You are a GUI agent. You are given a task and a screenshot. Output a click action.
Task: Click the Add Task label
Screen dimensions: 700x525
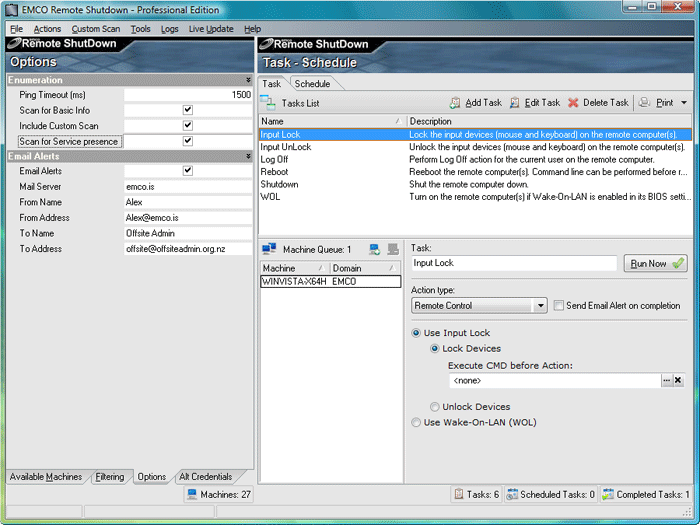[x=483, y=103]
